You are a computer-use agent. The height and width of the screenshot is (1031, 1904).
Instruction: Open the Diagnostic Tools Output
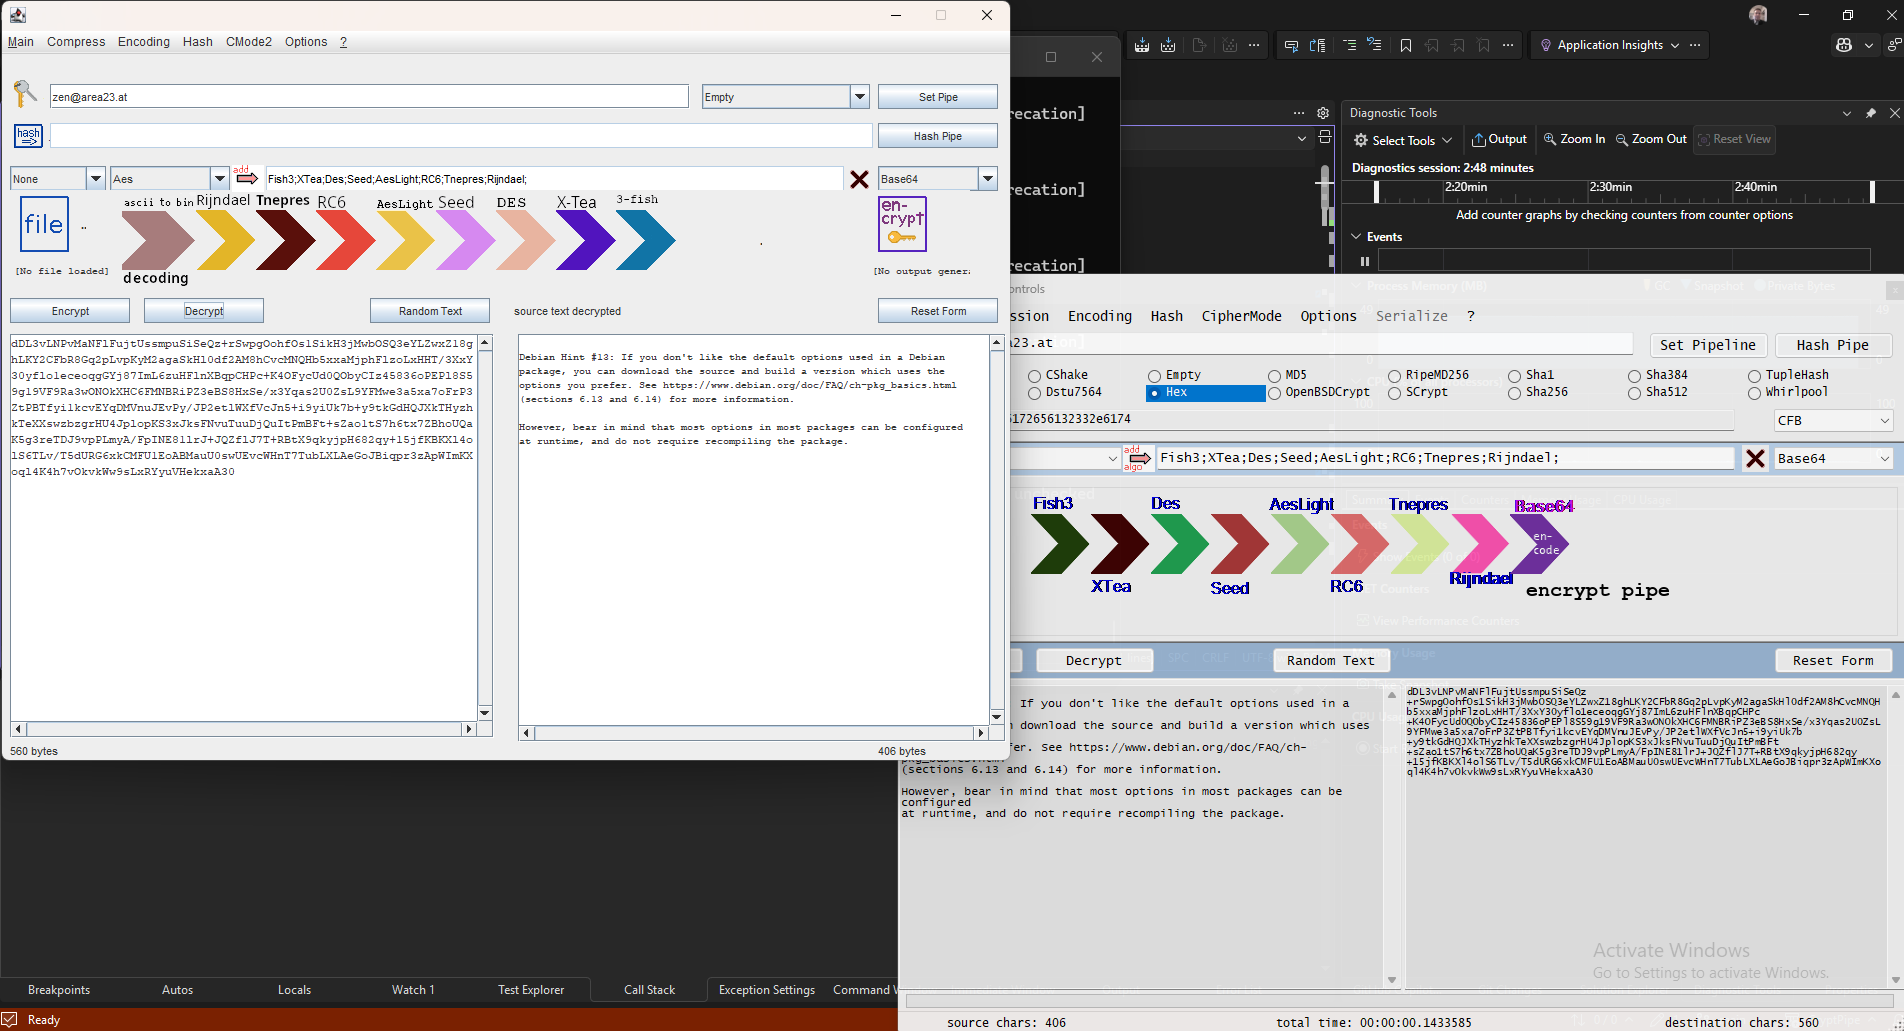[1499, 139]
